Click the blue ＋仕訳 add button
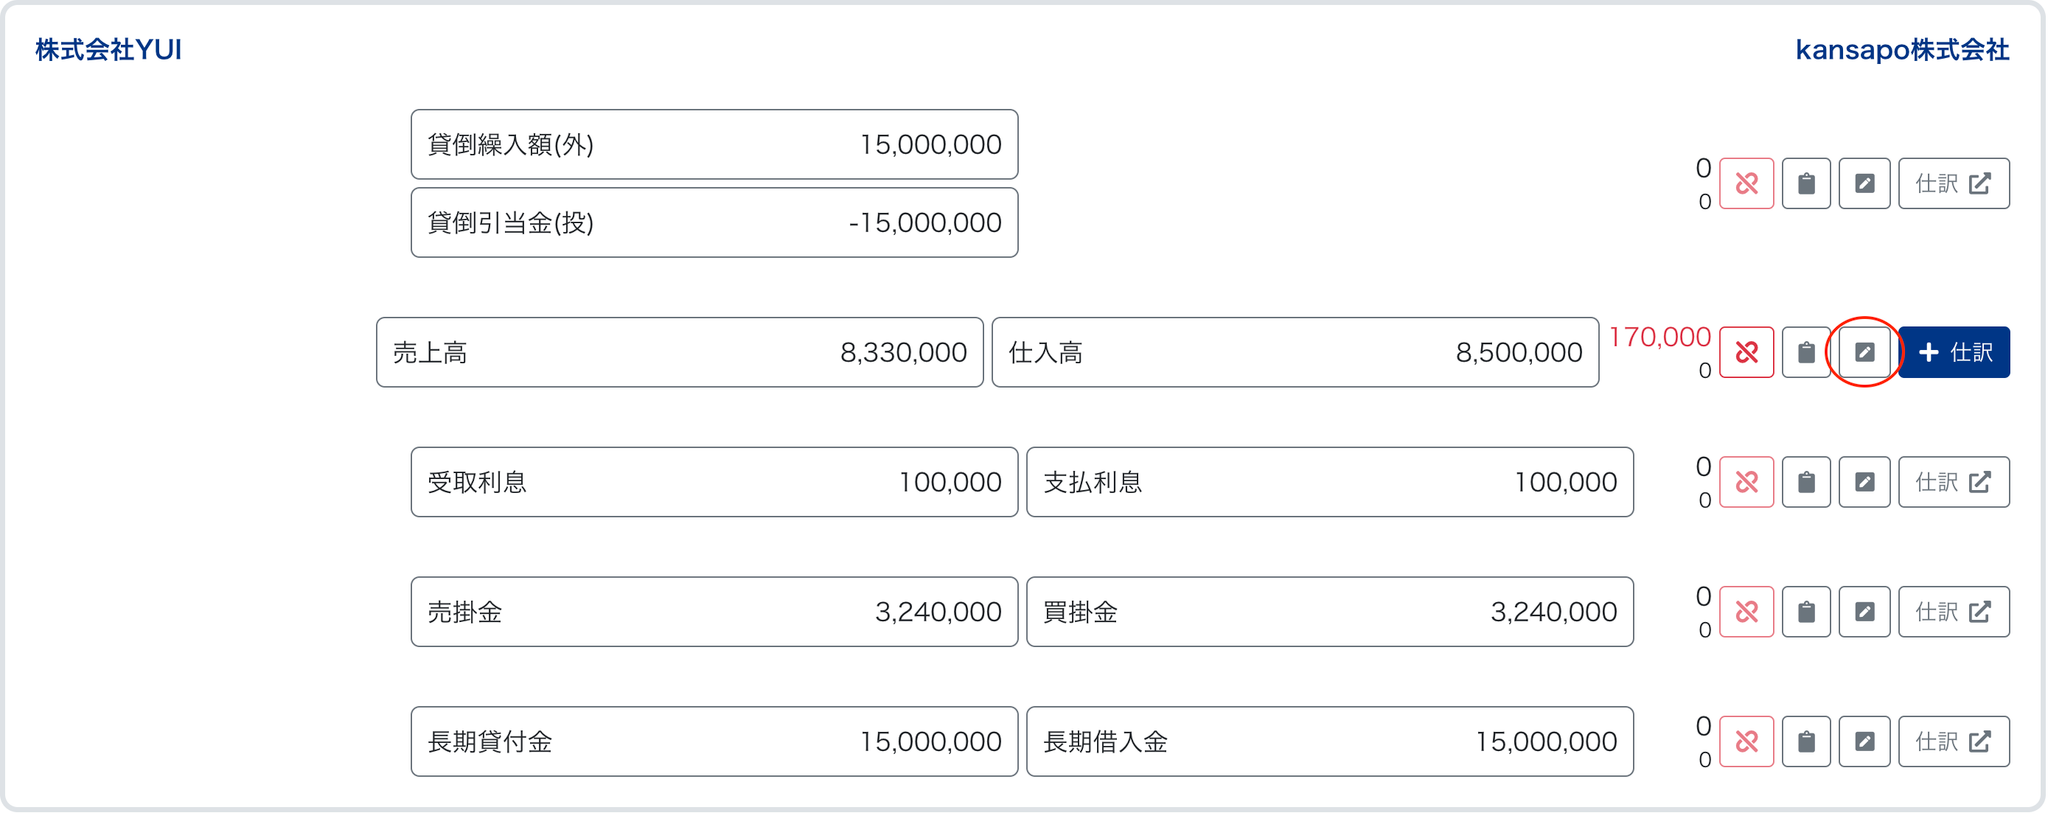2048x815 pixels. 1954,352
